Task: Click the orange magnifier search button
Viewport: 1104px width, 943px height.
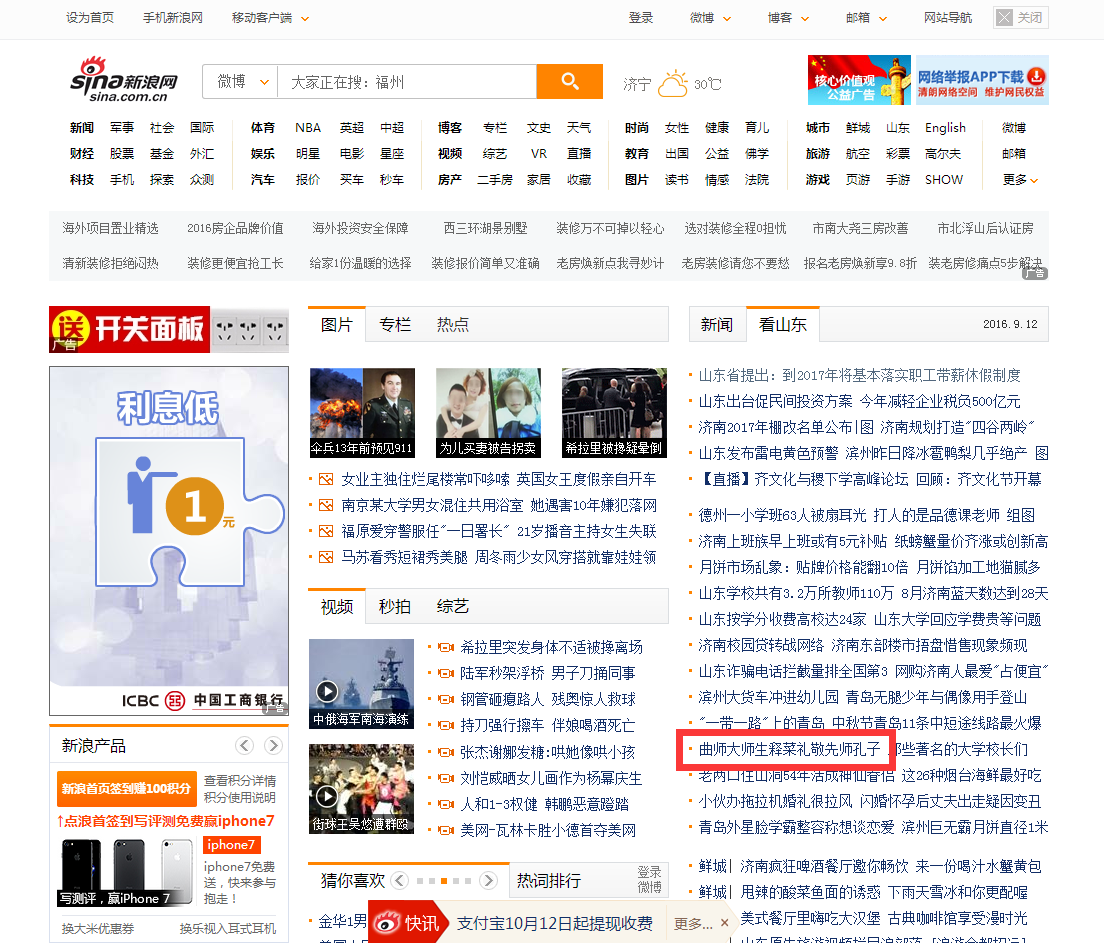Action: point(569,82)
